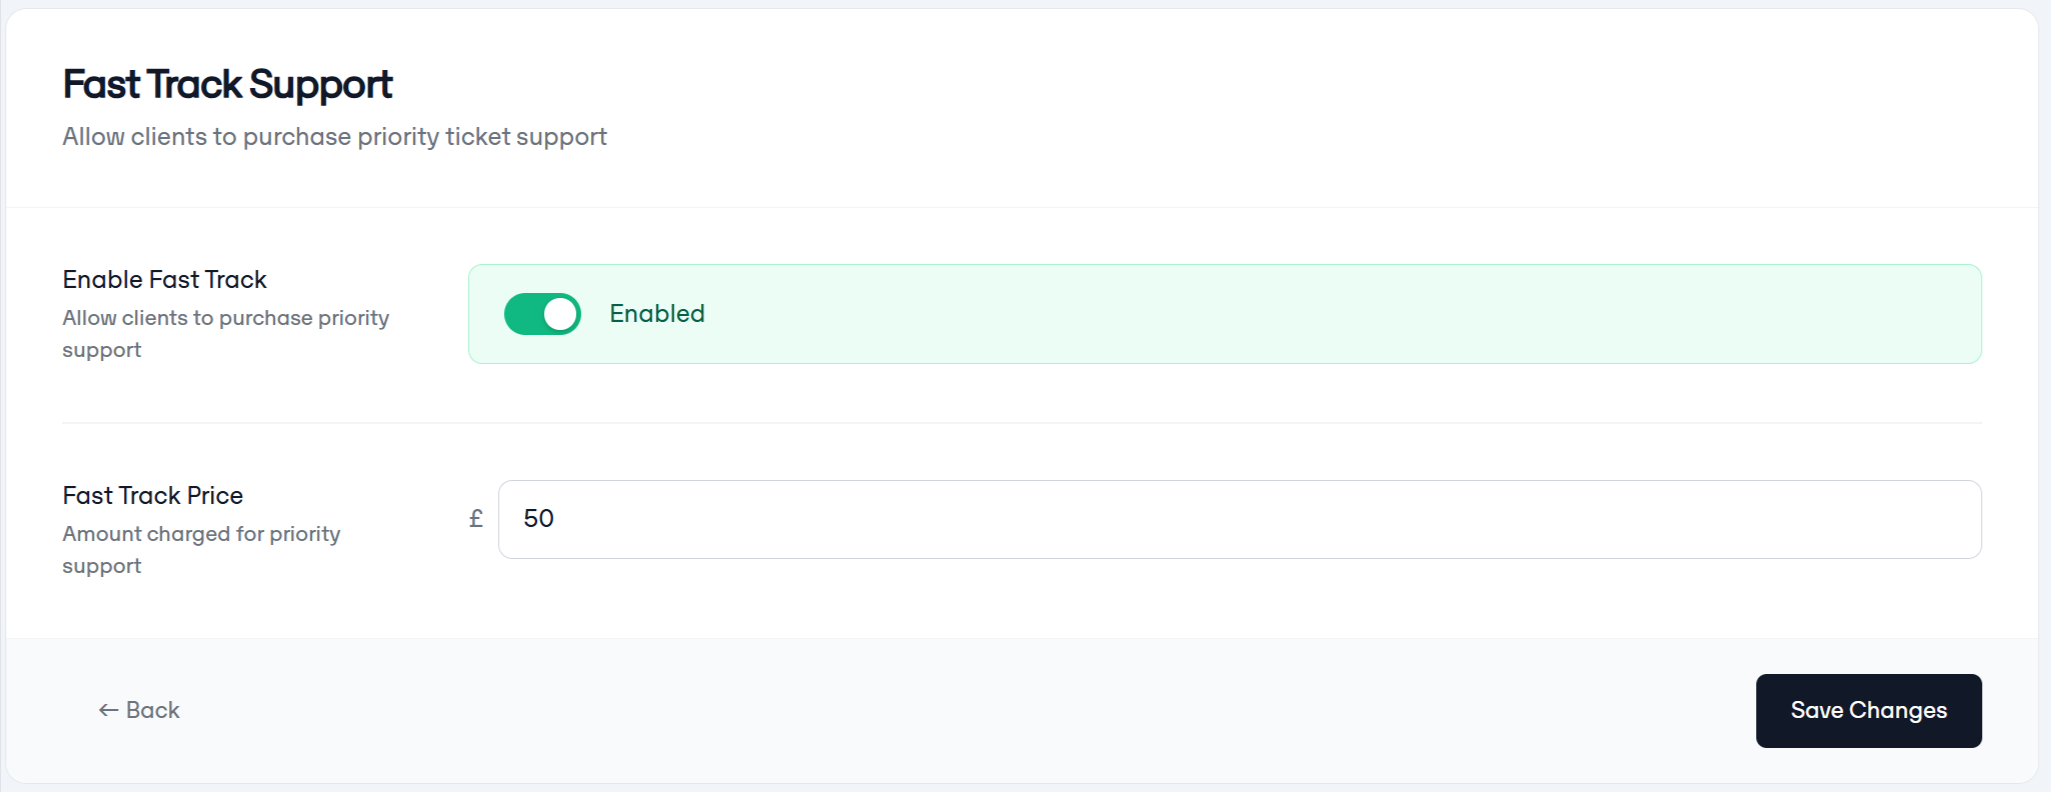The width and height of the screenshot is (2051, 792).
Task: Click the pound currency symbol
Action: 476,519
